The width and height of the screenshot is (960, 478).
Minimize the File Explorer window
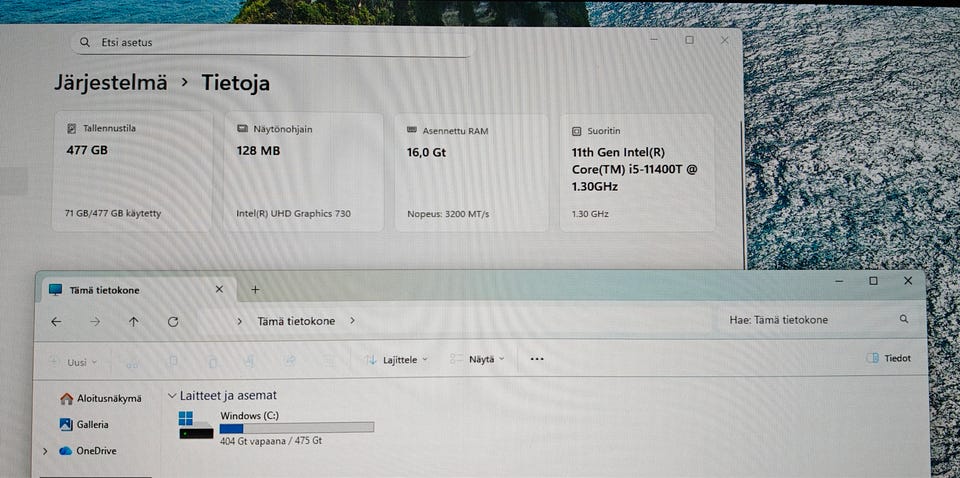coord(839,281)
